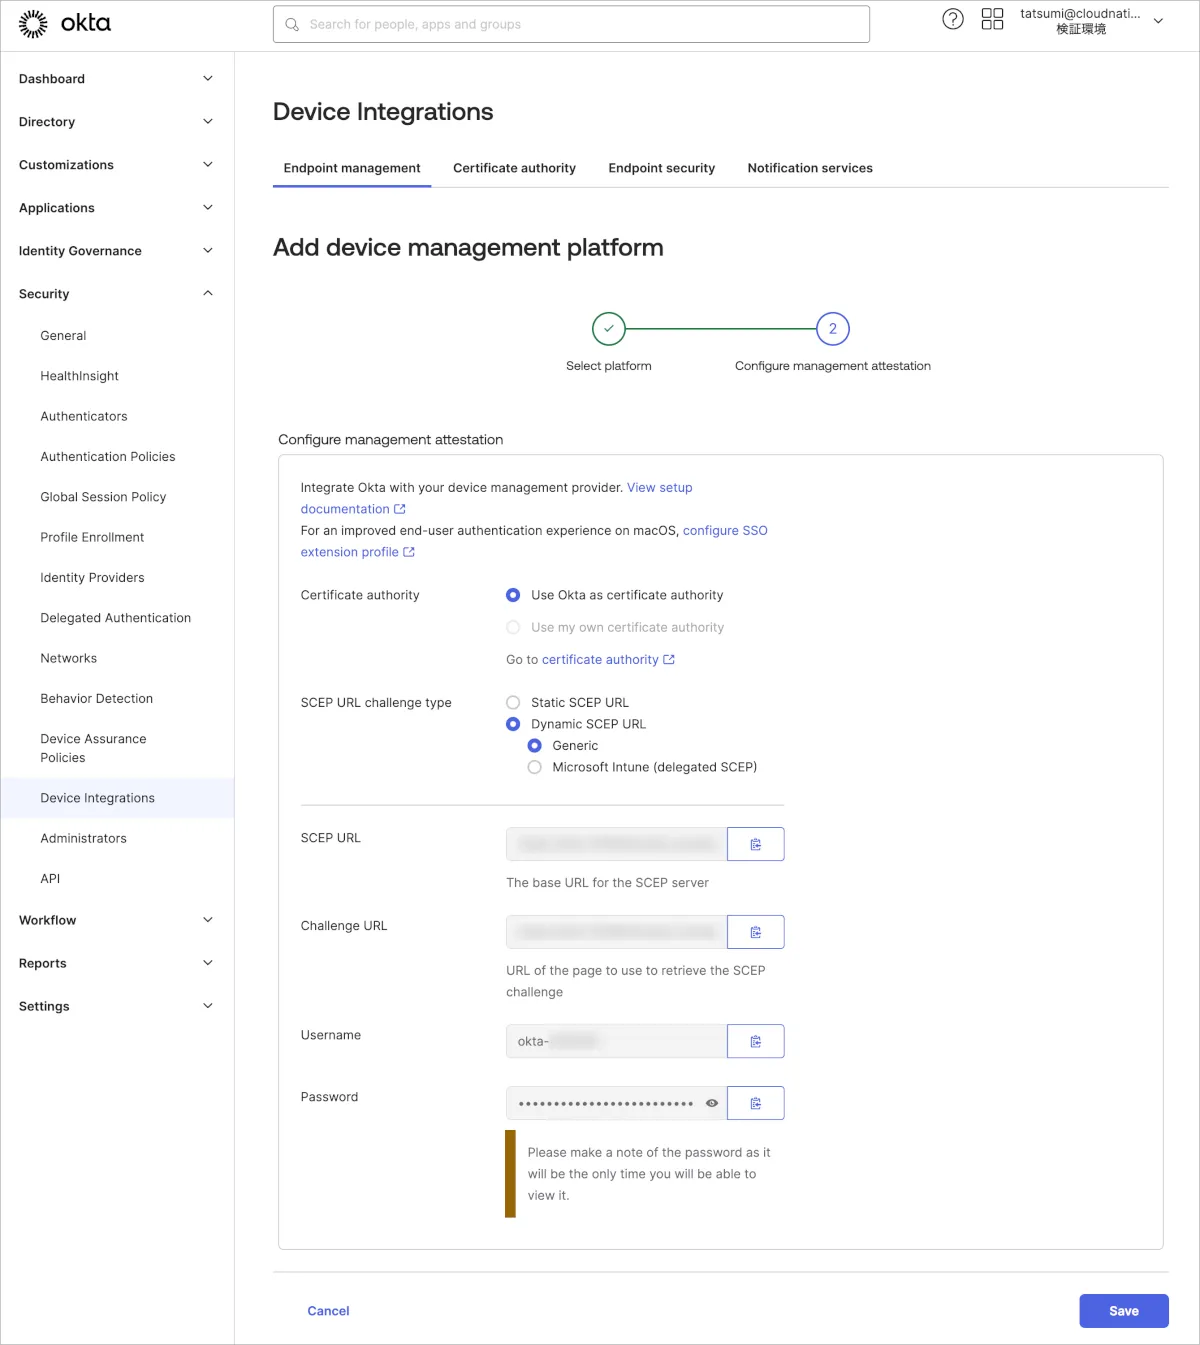1200x1345 pixels.
Task: Select Use Okta as certificate authority
Action: [513, 595]
